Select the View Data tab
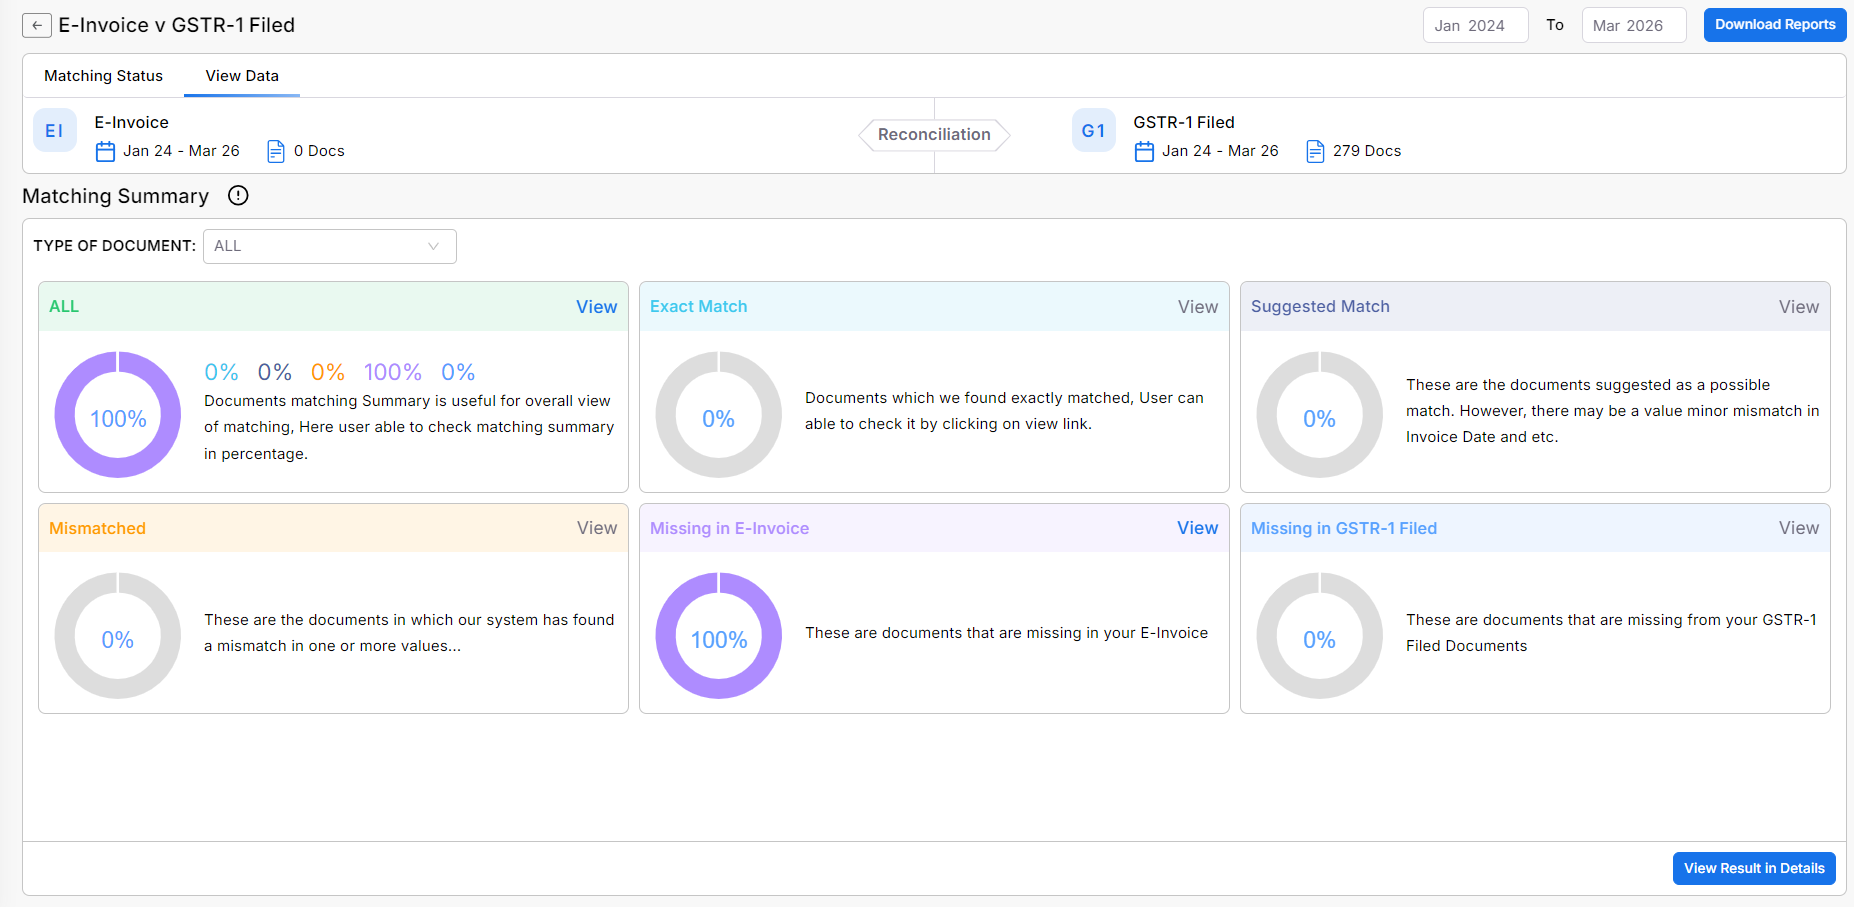Screen dimensions: 1854x907 [x=242, y=76]
